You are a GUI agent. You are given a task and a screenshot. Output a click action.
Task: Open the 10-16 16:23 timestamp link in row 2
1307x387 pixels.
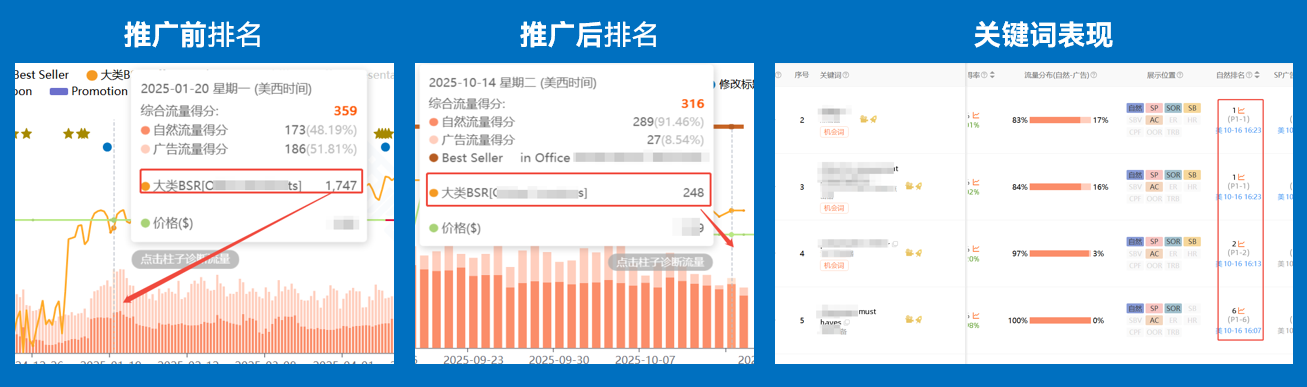point(1239,130)
